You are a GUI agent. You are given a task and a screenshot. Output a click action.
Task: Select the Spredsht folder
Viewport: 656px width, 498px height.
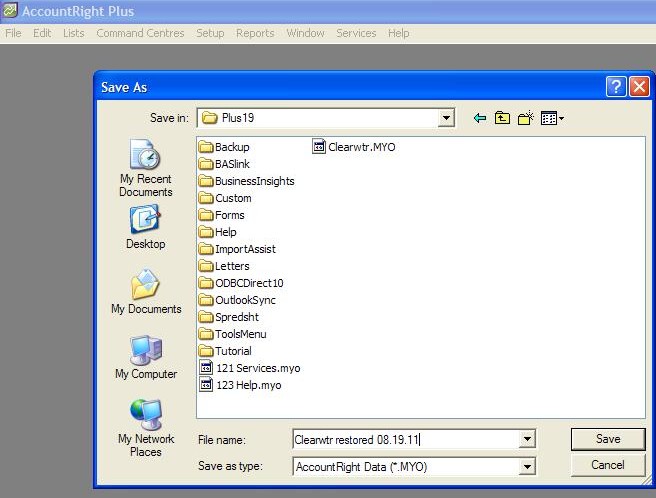(x=229, y=317)
